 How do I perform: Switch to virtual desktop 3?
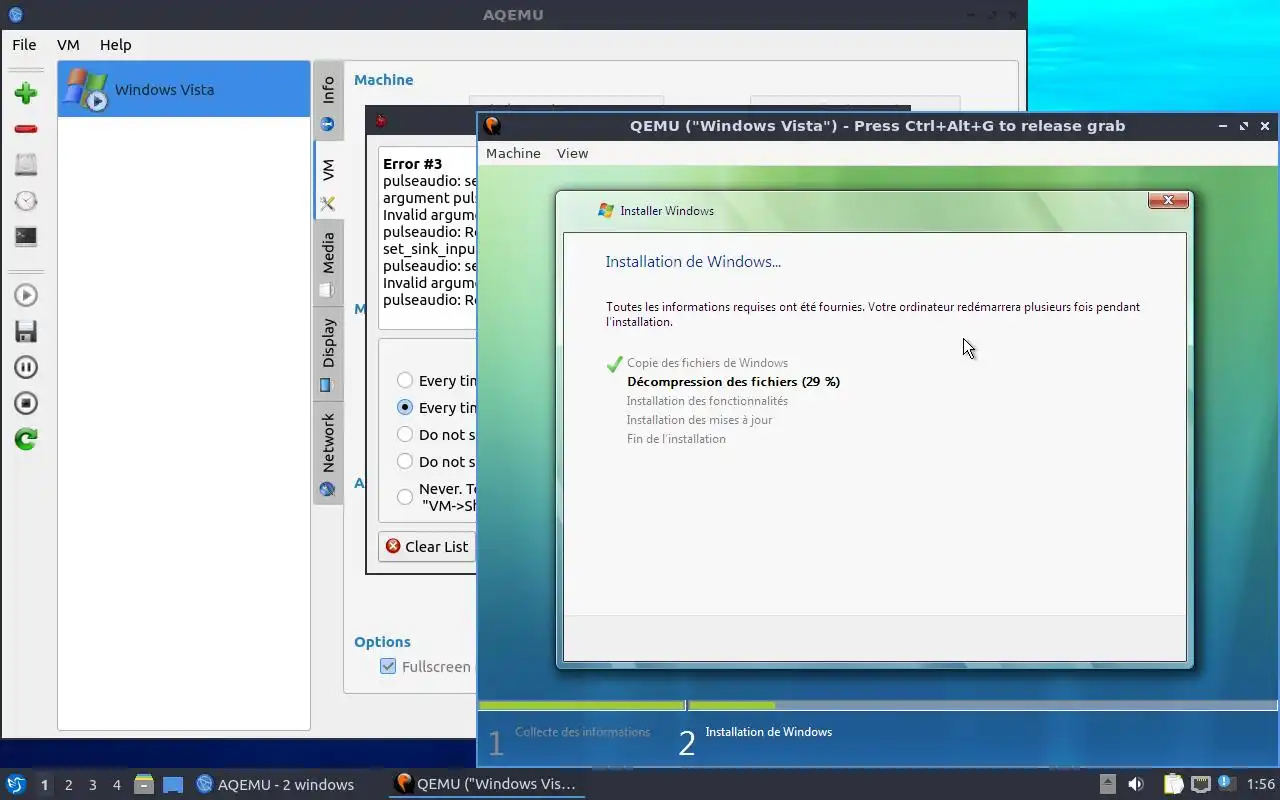[93, 785]
